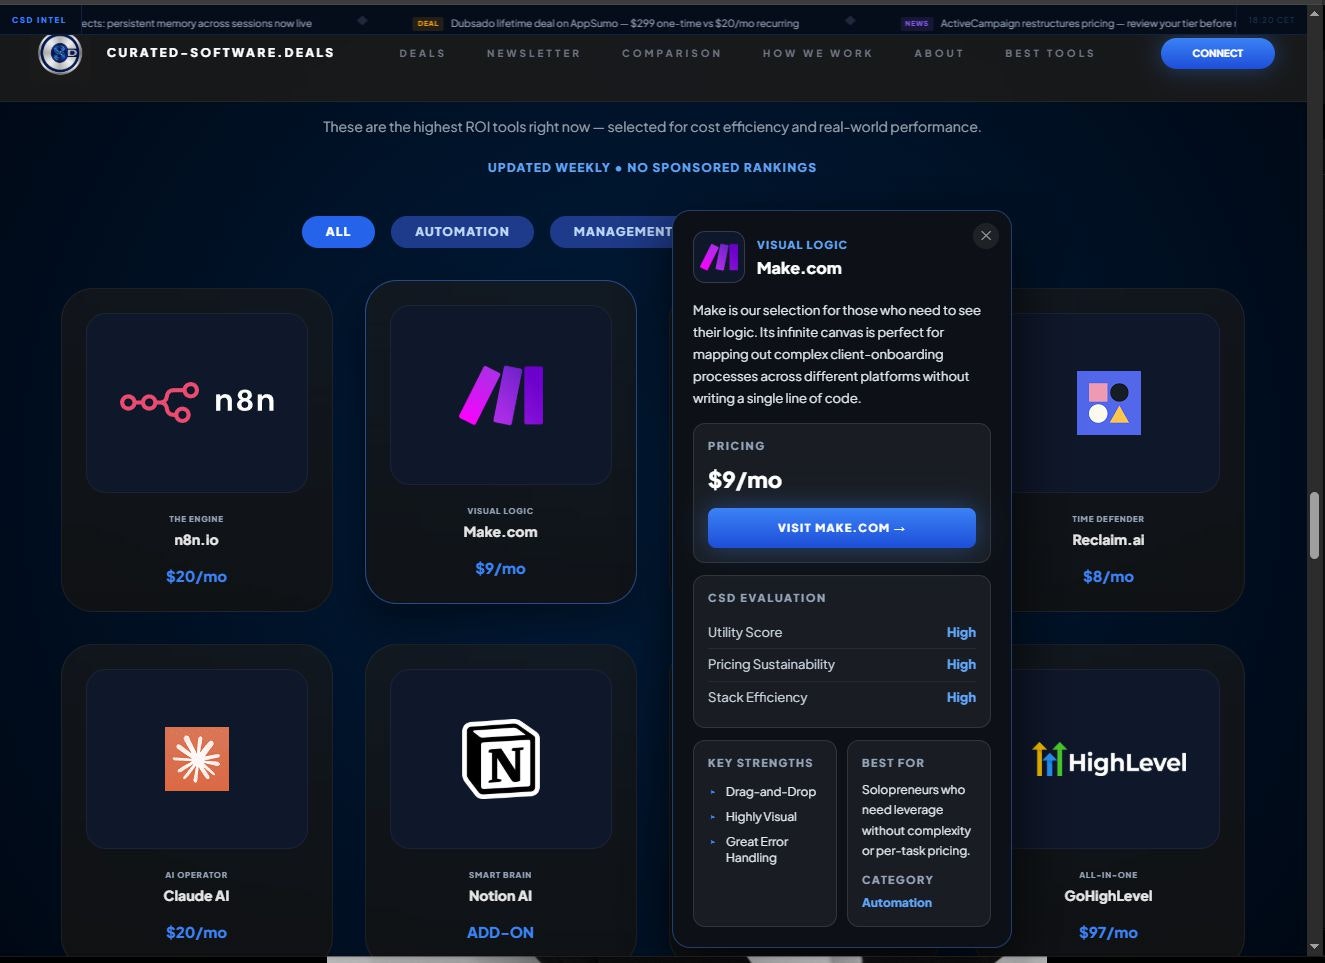Select the ALL filter pill
The height and width of the screenshot is (963, 1325).
click(338, 231)
